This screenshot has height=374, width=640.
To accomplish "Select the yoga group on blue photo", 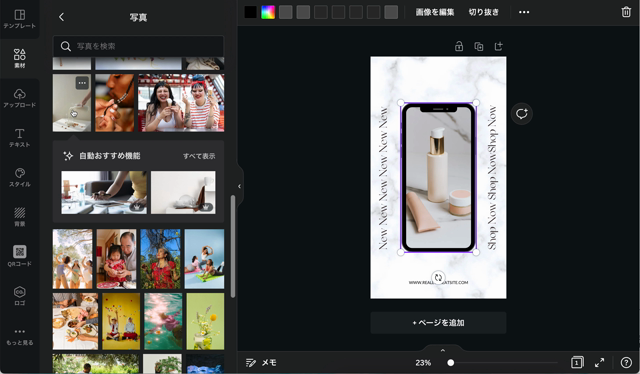I will pos(204,259).
